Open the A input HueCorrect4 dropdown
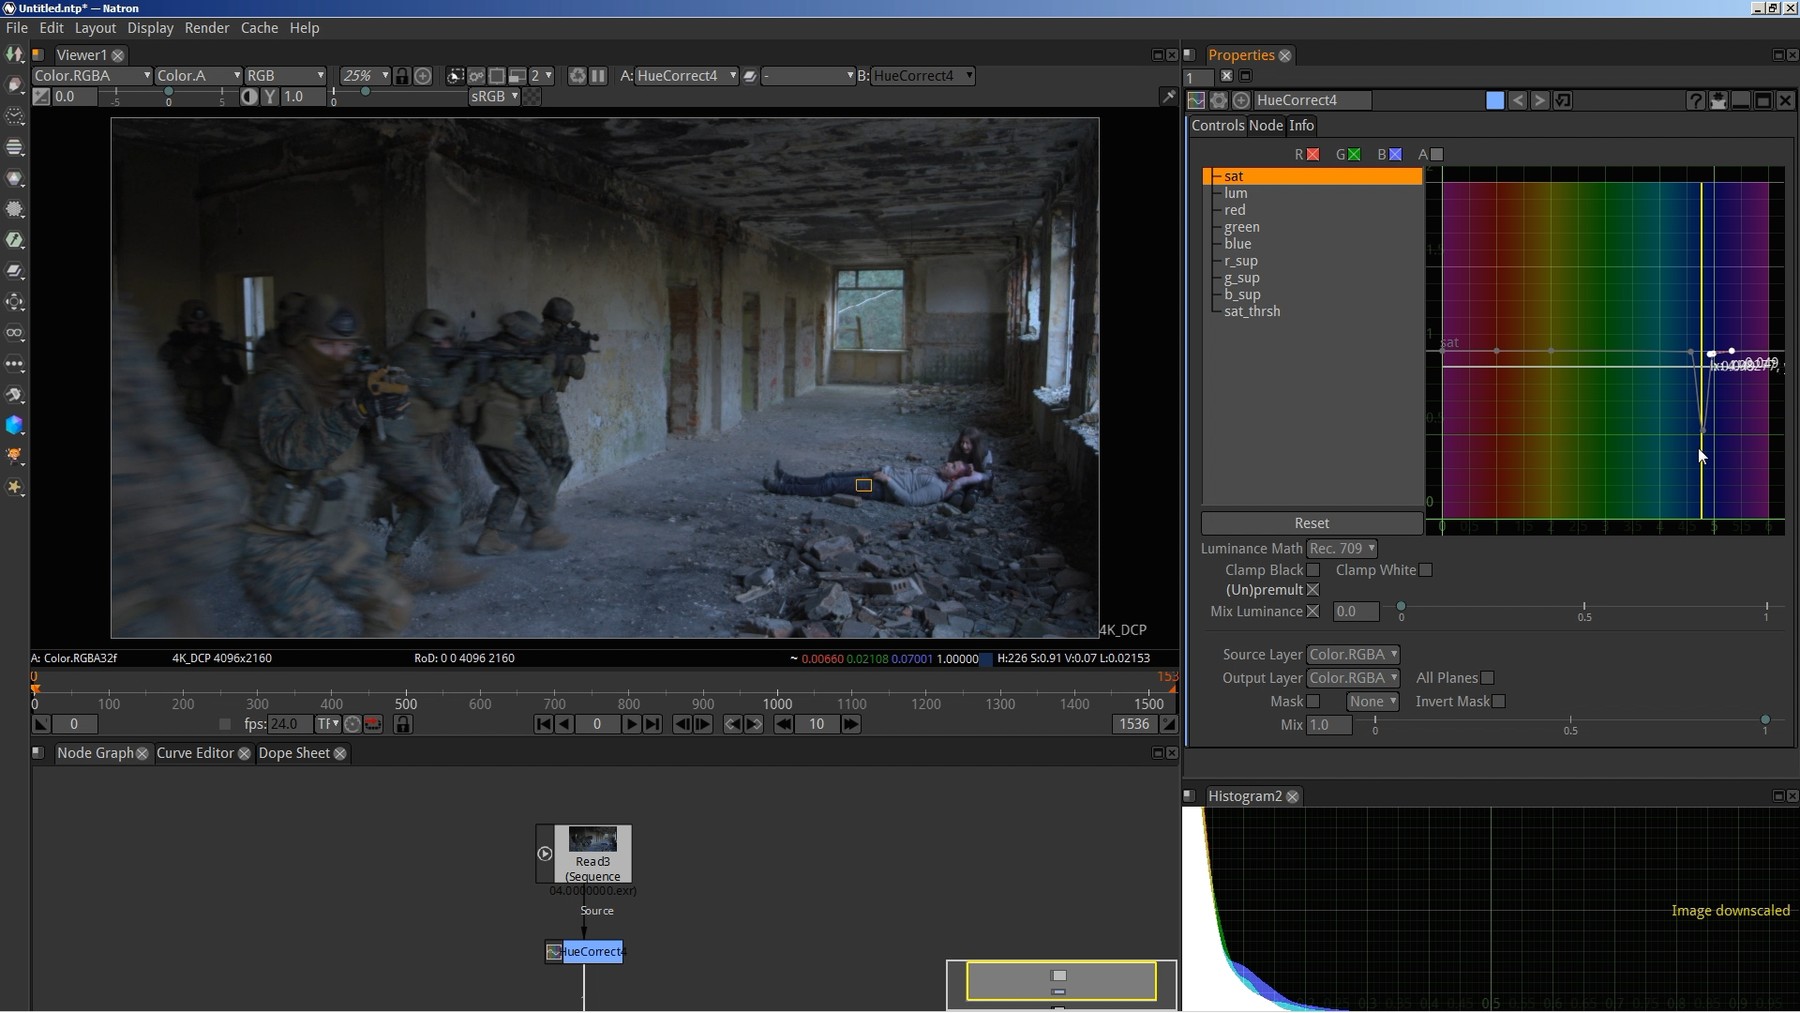The height and width of the screenshot is (1013, 1800). tap(686, 76)
